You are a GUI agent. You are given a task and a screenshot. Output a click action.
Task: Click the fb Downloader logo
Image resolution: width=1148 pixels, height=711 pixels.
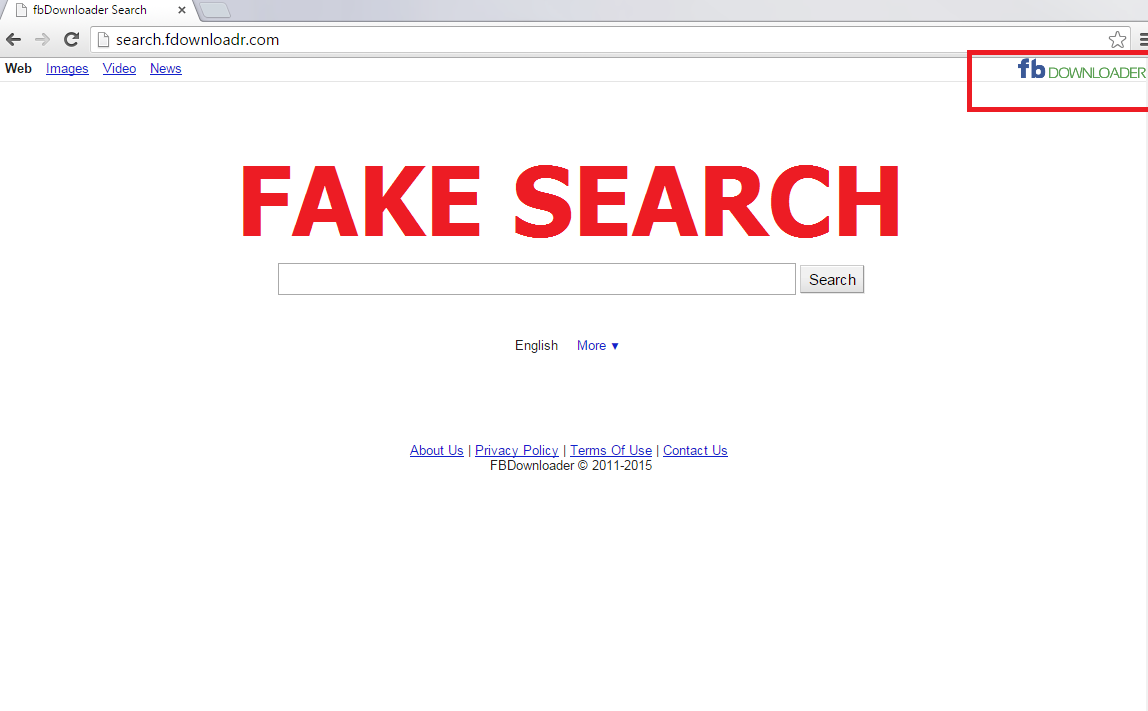click(1081, 70)
